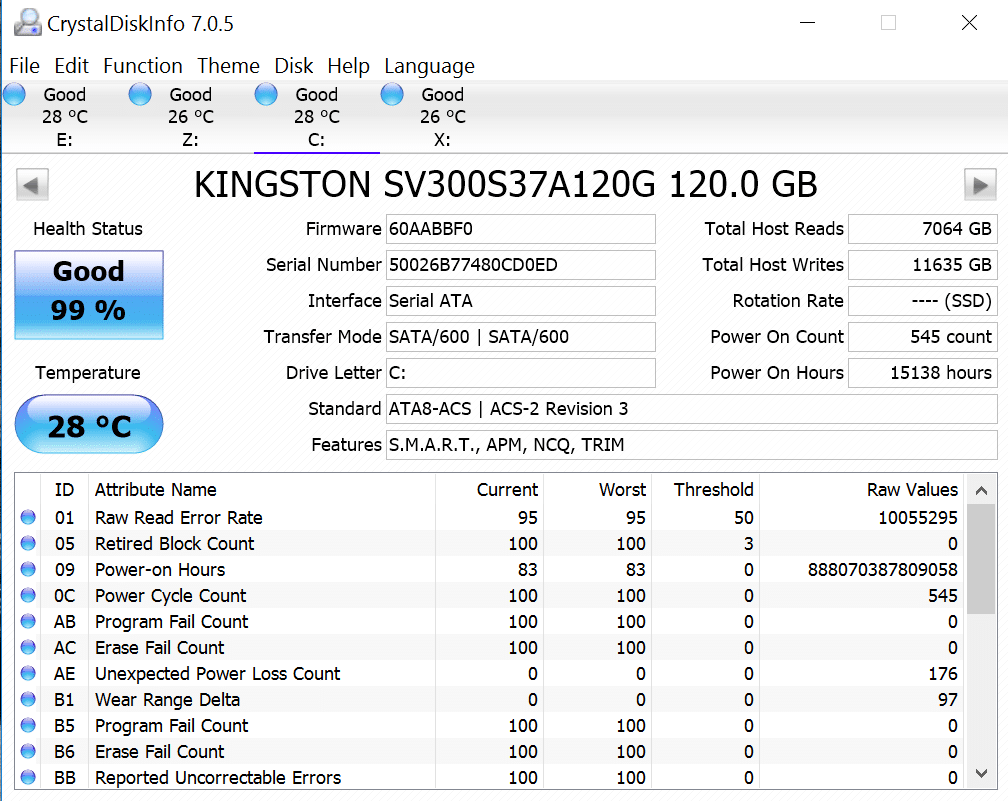1008x801 pixels.
Task: Click the status dot next to Retired Block Count
Action: point(29,544)
